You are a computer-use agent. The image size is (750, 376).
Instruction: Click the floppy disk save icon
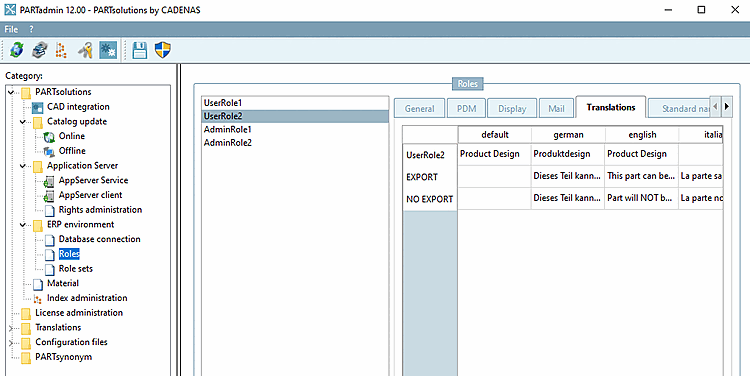pos(140,50)
